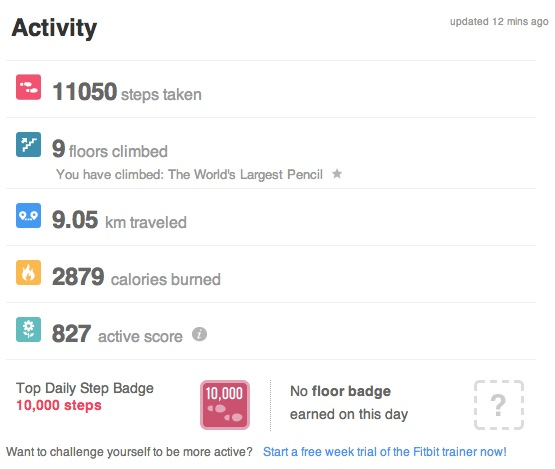Viewport: 555px width, 469px height.
Task: Select the green flower active score icon
Action: click(x=28, y=330)
